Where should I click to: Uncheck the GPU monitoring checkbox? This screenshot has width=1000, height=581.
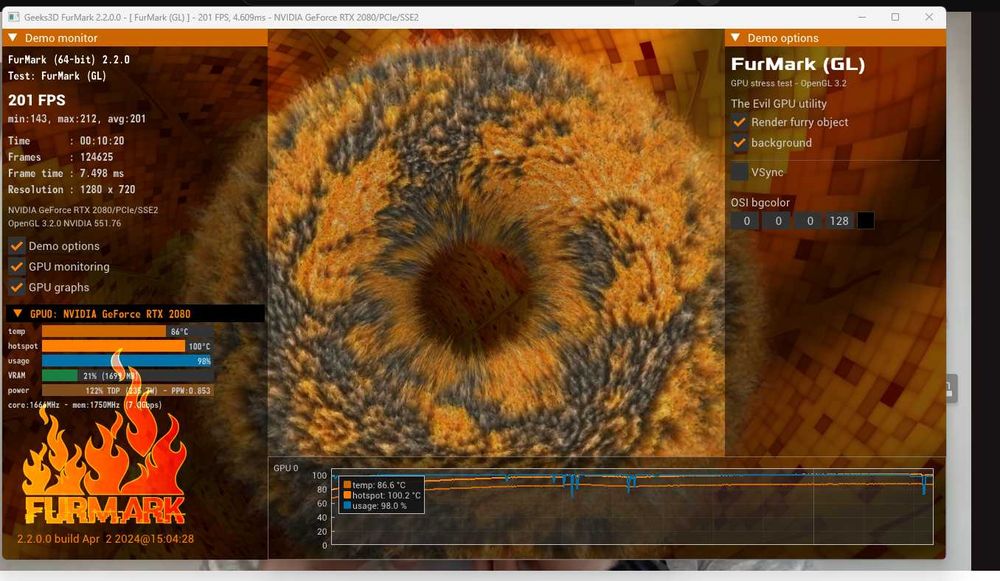[x=17, y=267]
